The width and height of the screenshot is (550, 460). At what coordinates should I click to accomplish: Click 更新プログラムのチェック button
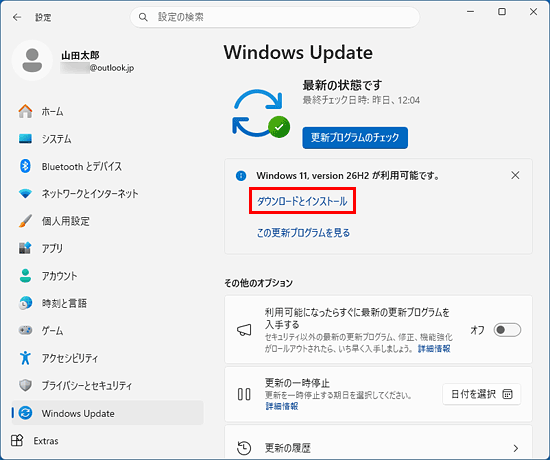tap(355, 138)
